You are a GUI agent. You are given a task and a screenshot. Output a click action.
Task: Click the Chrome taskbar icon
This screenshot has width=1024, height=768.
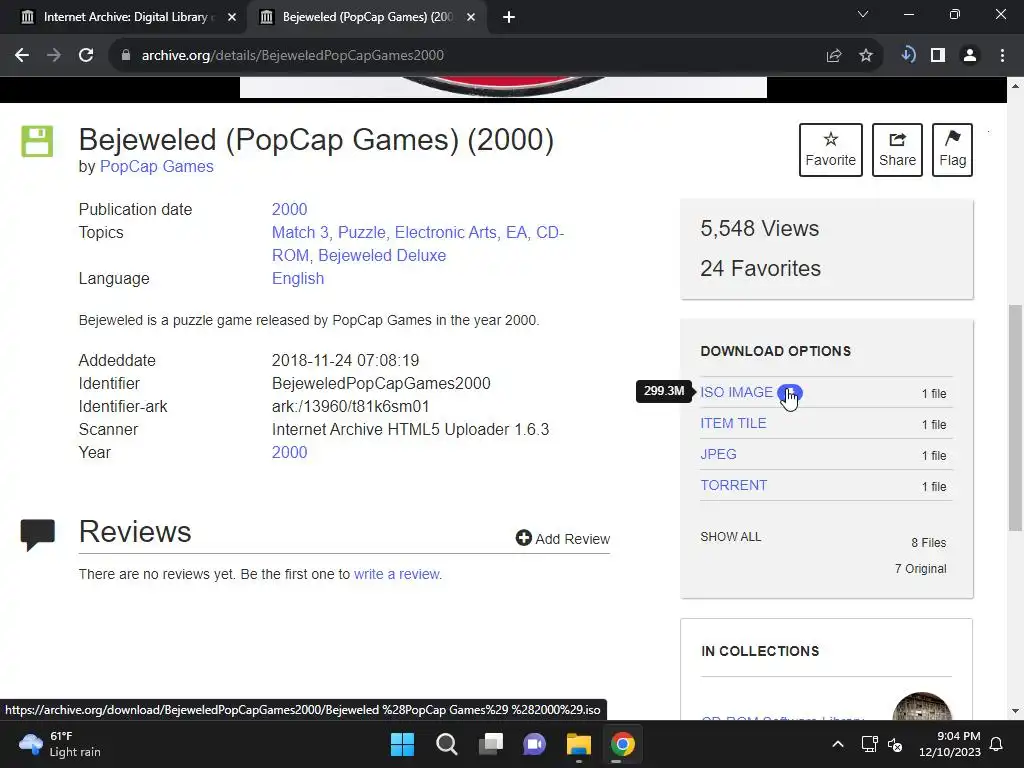click(622, 744)
